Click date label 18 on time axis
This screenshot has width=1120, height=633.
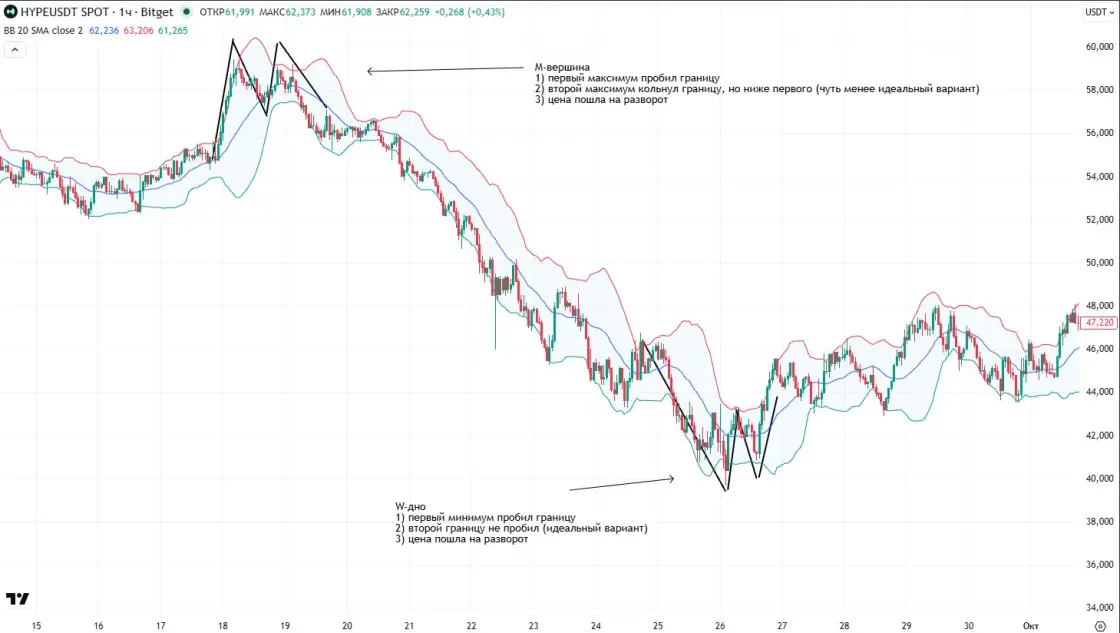click(223, 626)
